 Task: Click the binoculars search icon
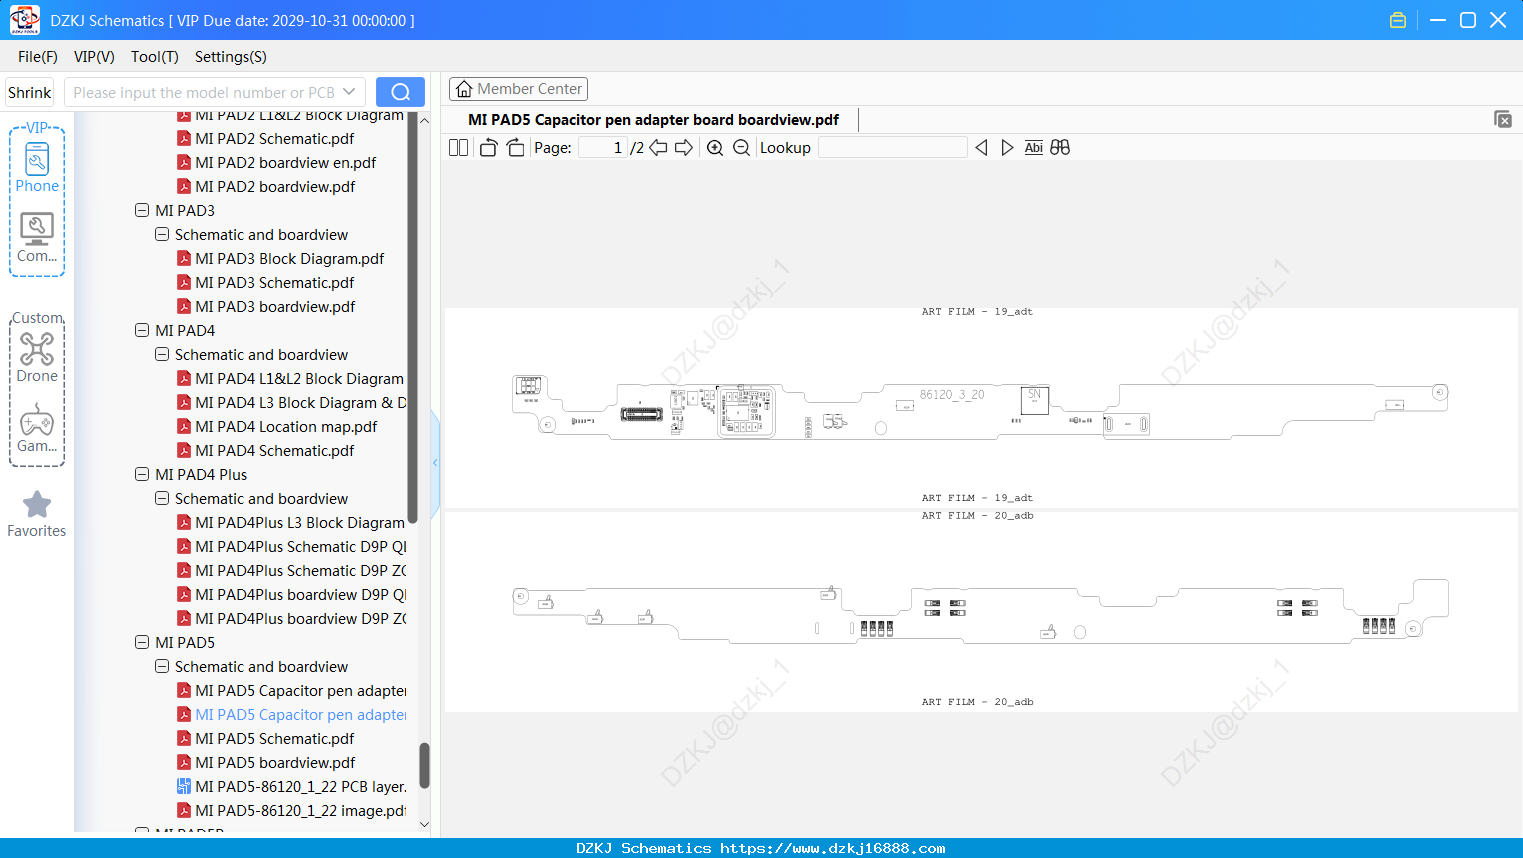pyautogui.click(x=1060, y=148)
